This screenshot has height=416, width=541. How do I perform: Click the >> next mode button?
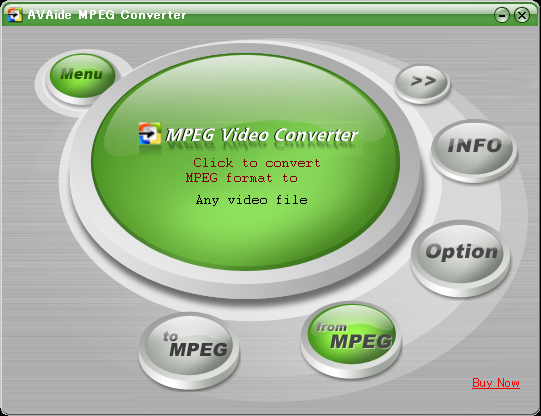tap(422, 82)
